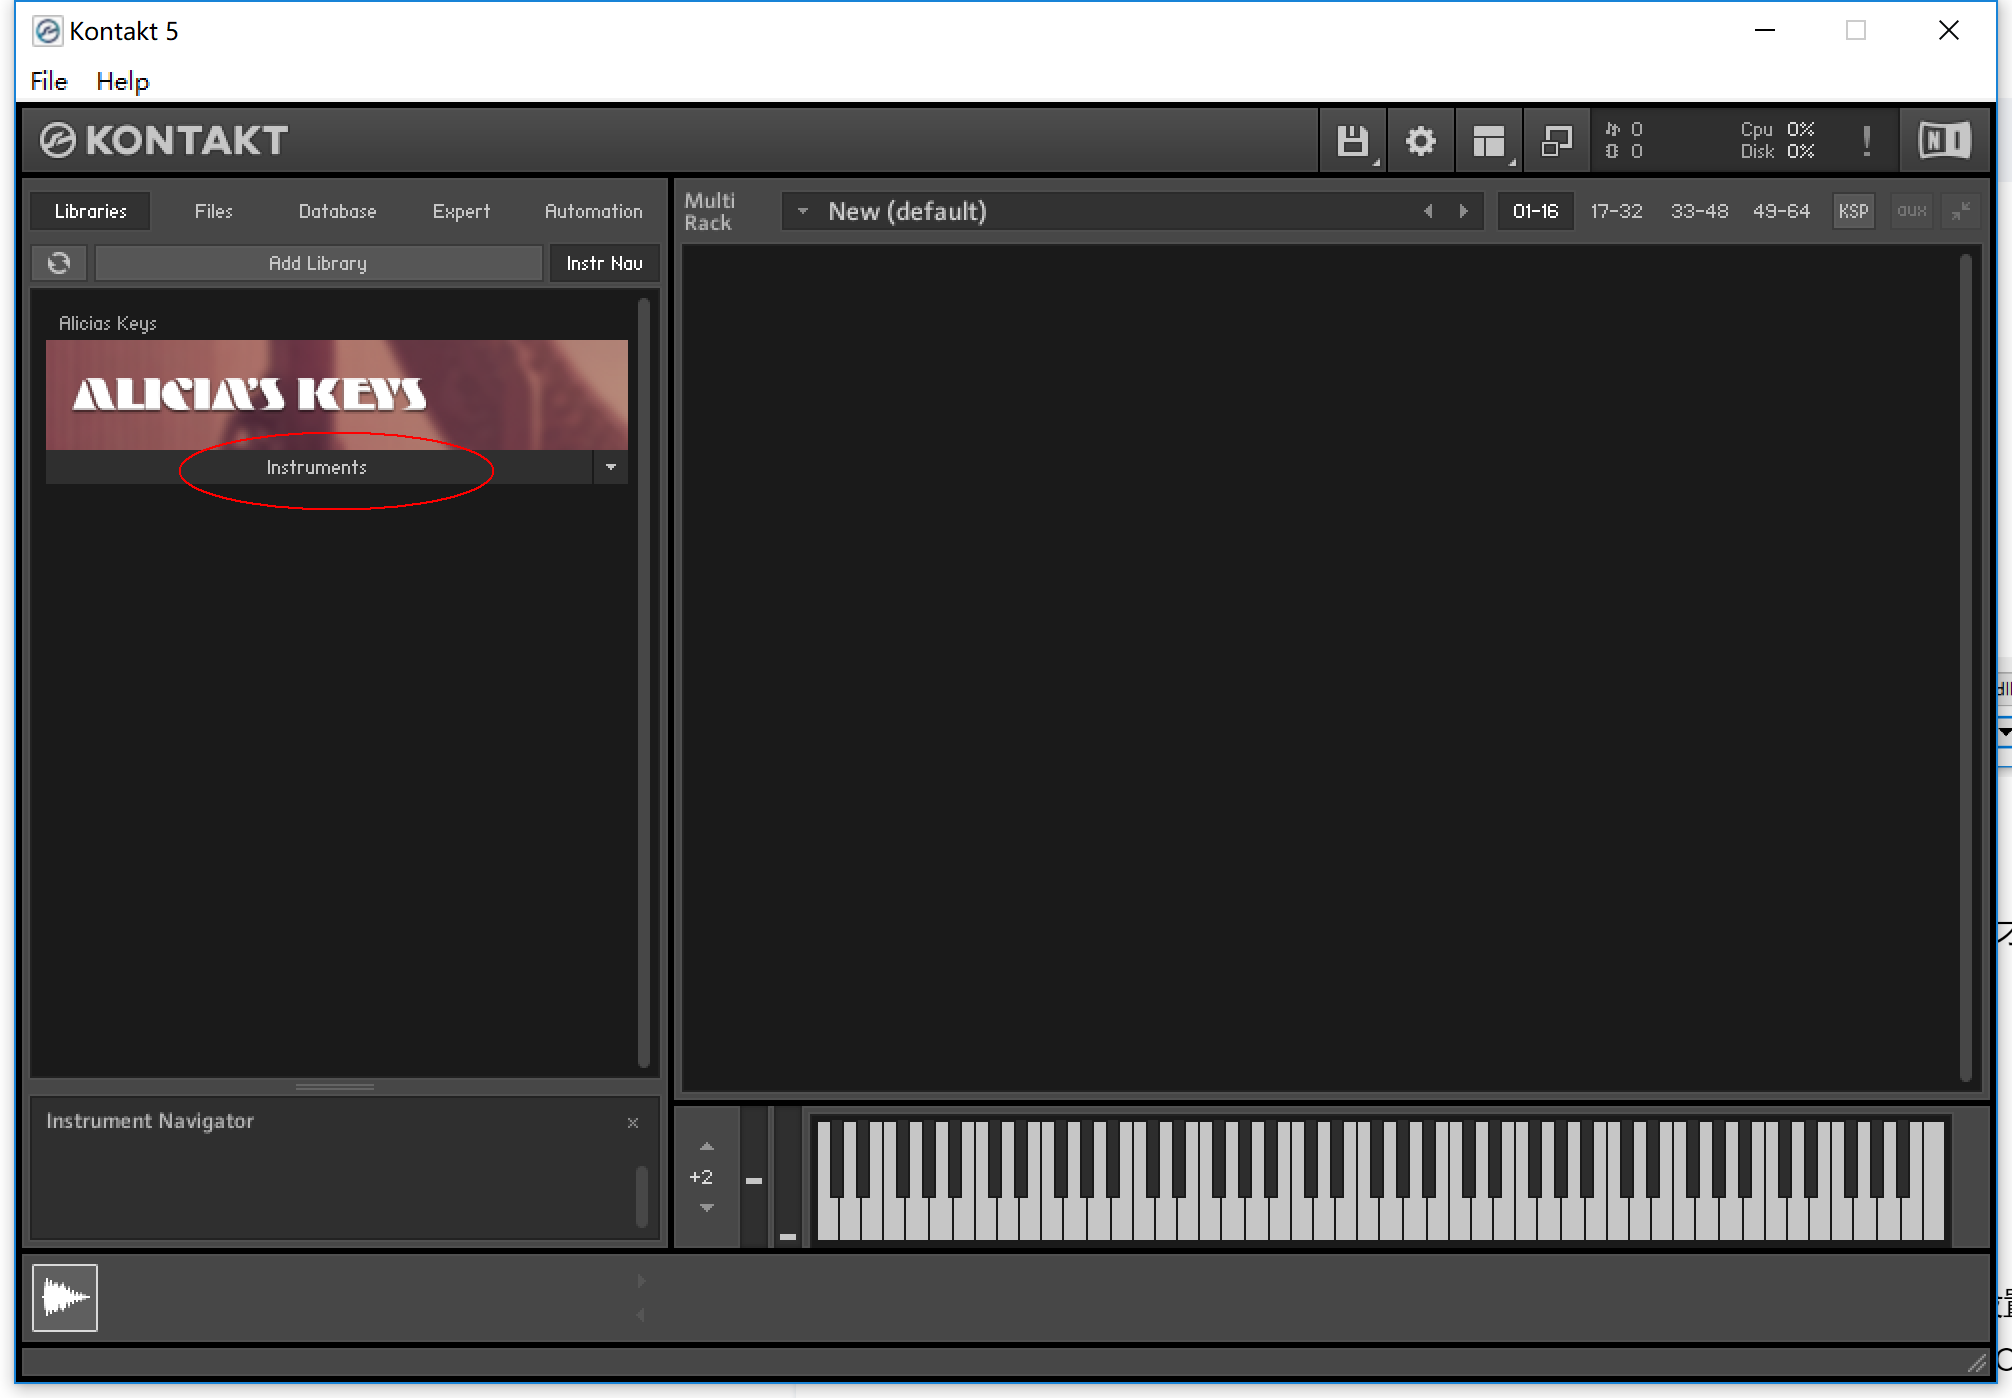Switch to the Files tab

213,211
